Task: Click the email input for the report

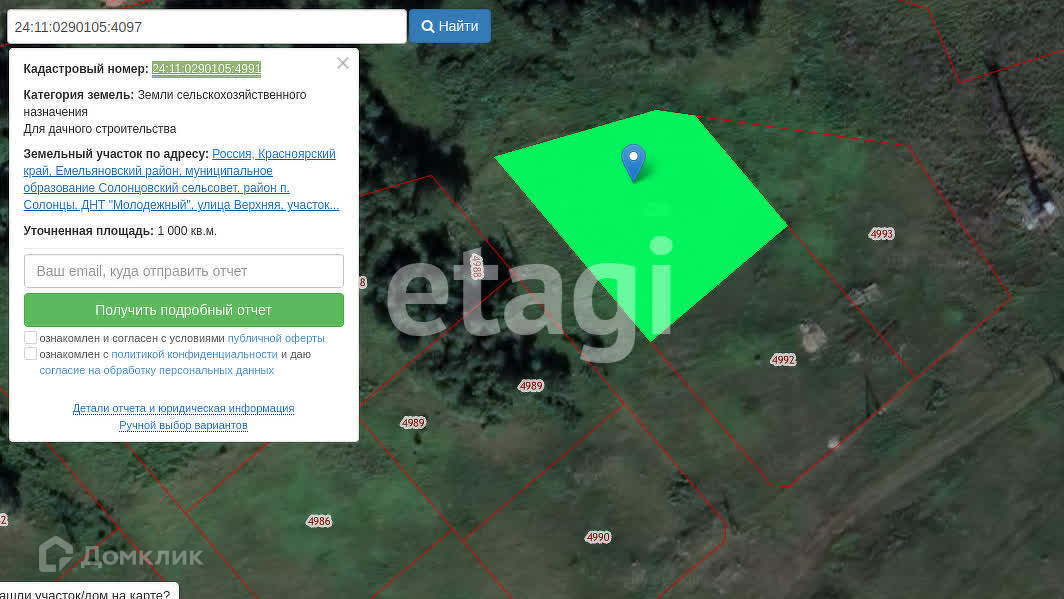Action: pyautogui.click(x=184, y=271)
